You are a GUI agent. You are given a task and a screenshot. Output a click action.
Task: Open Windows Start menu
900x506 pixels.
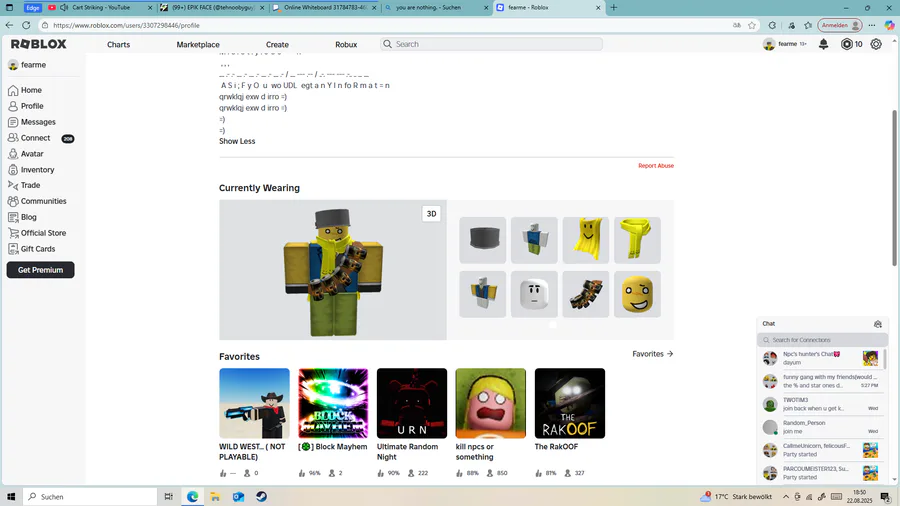point(11,497)
